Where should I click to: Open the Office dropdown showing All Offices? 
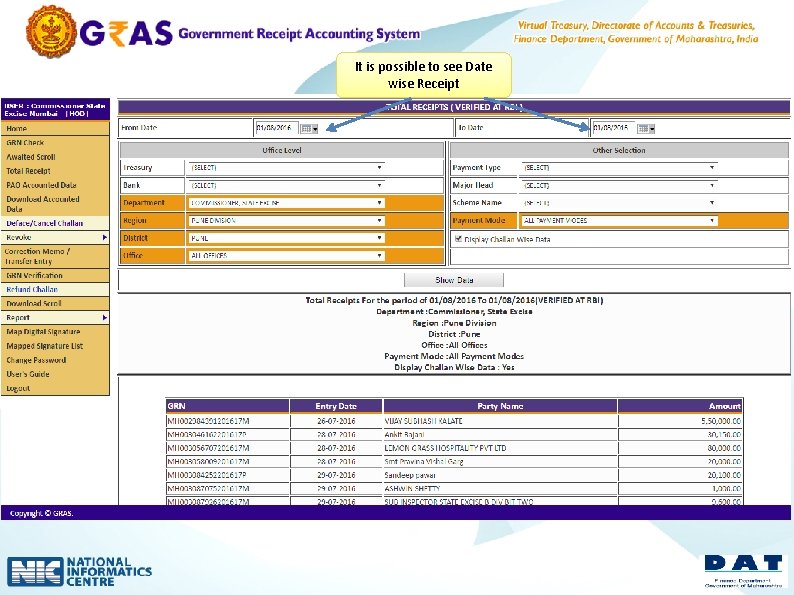click(x=286, y=256)
